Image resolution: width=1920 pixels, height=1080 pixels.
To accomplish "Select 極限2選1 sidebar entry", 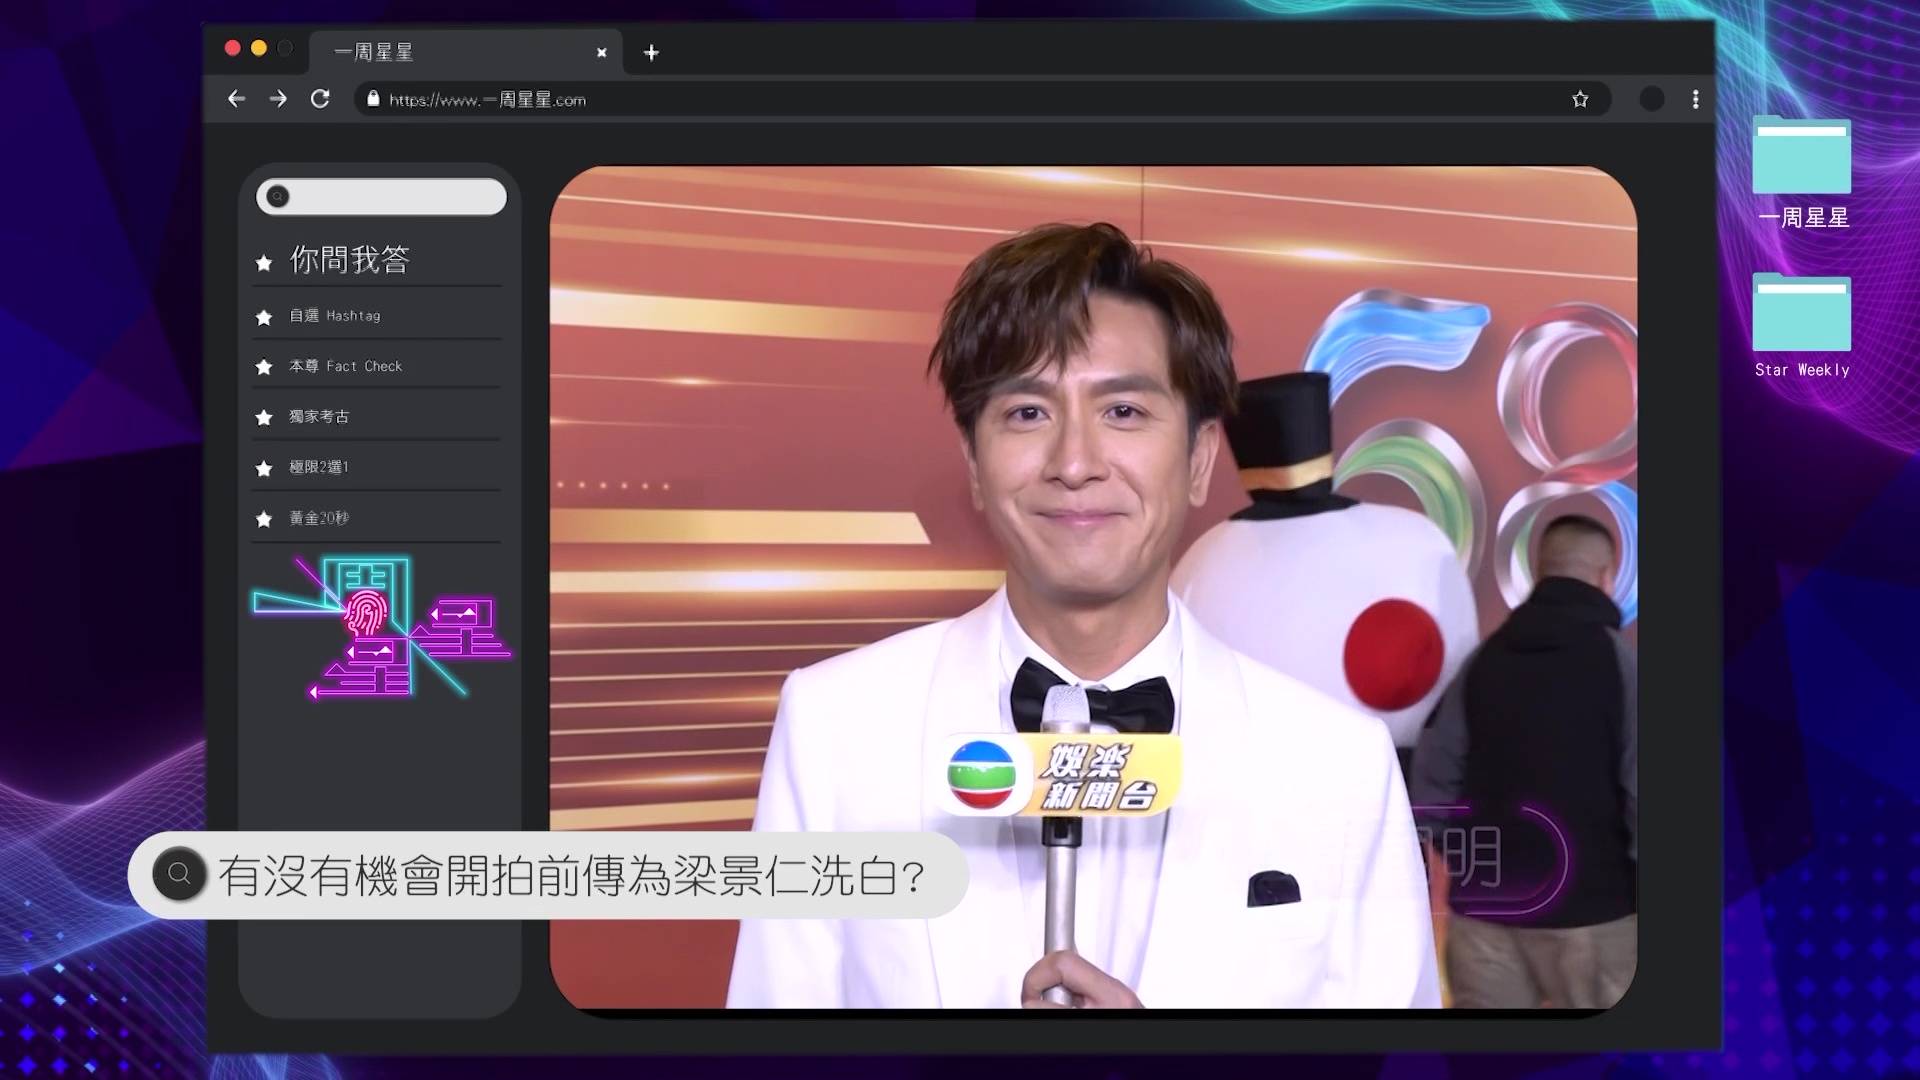I will click(x=319, y=468).
